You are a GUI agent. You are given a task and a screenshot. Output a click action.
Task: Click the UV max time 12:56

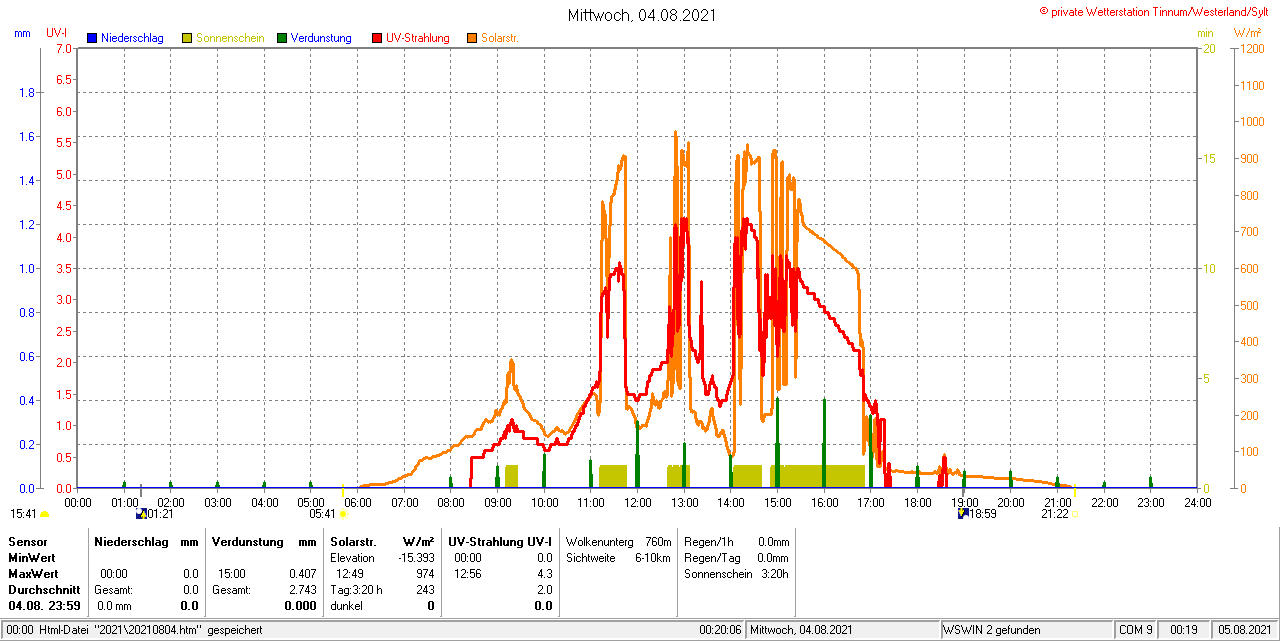pos(467,574)
